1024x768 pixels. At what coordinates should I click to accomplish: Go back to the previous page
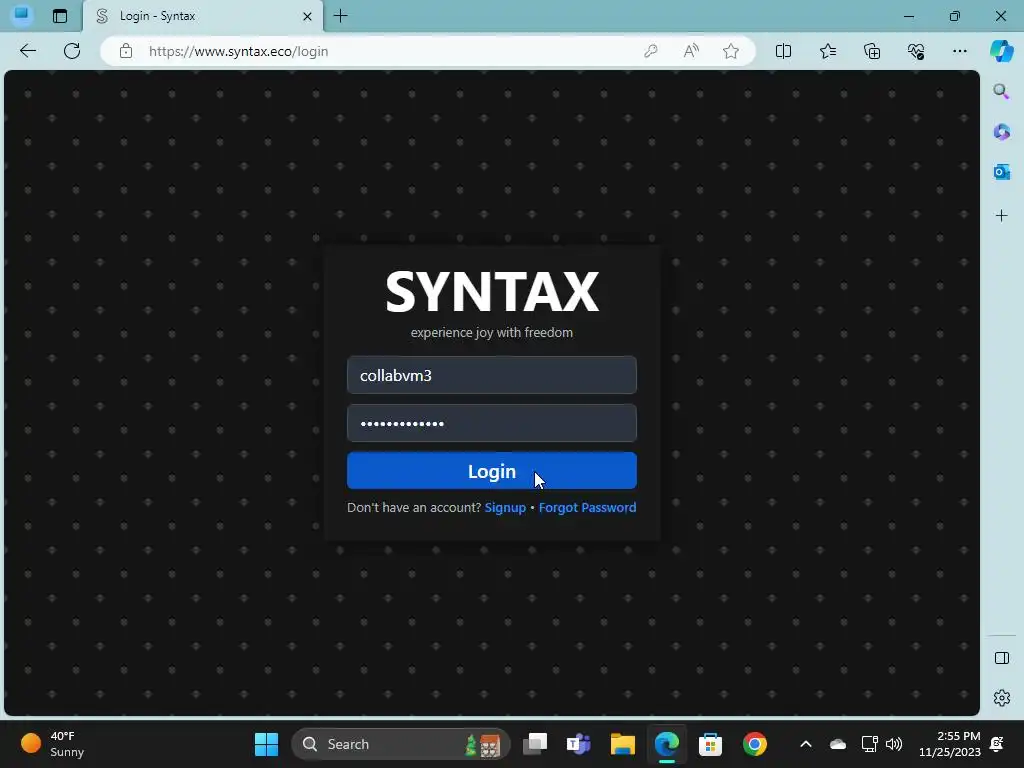point(27,51)
